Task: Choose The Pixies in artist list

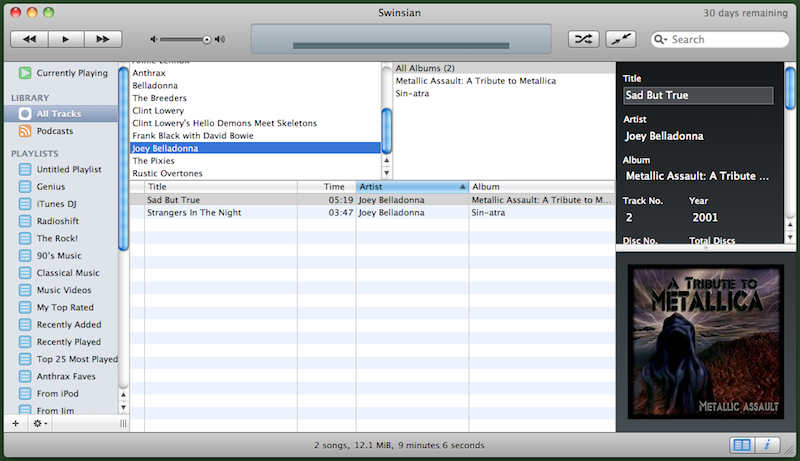Action: [154, 160]
